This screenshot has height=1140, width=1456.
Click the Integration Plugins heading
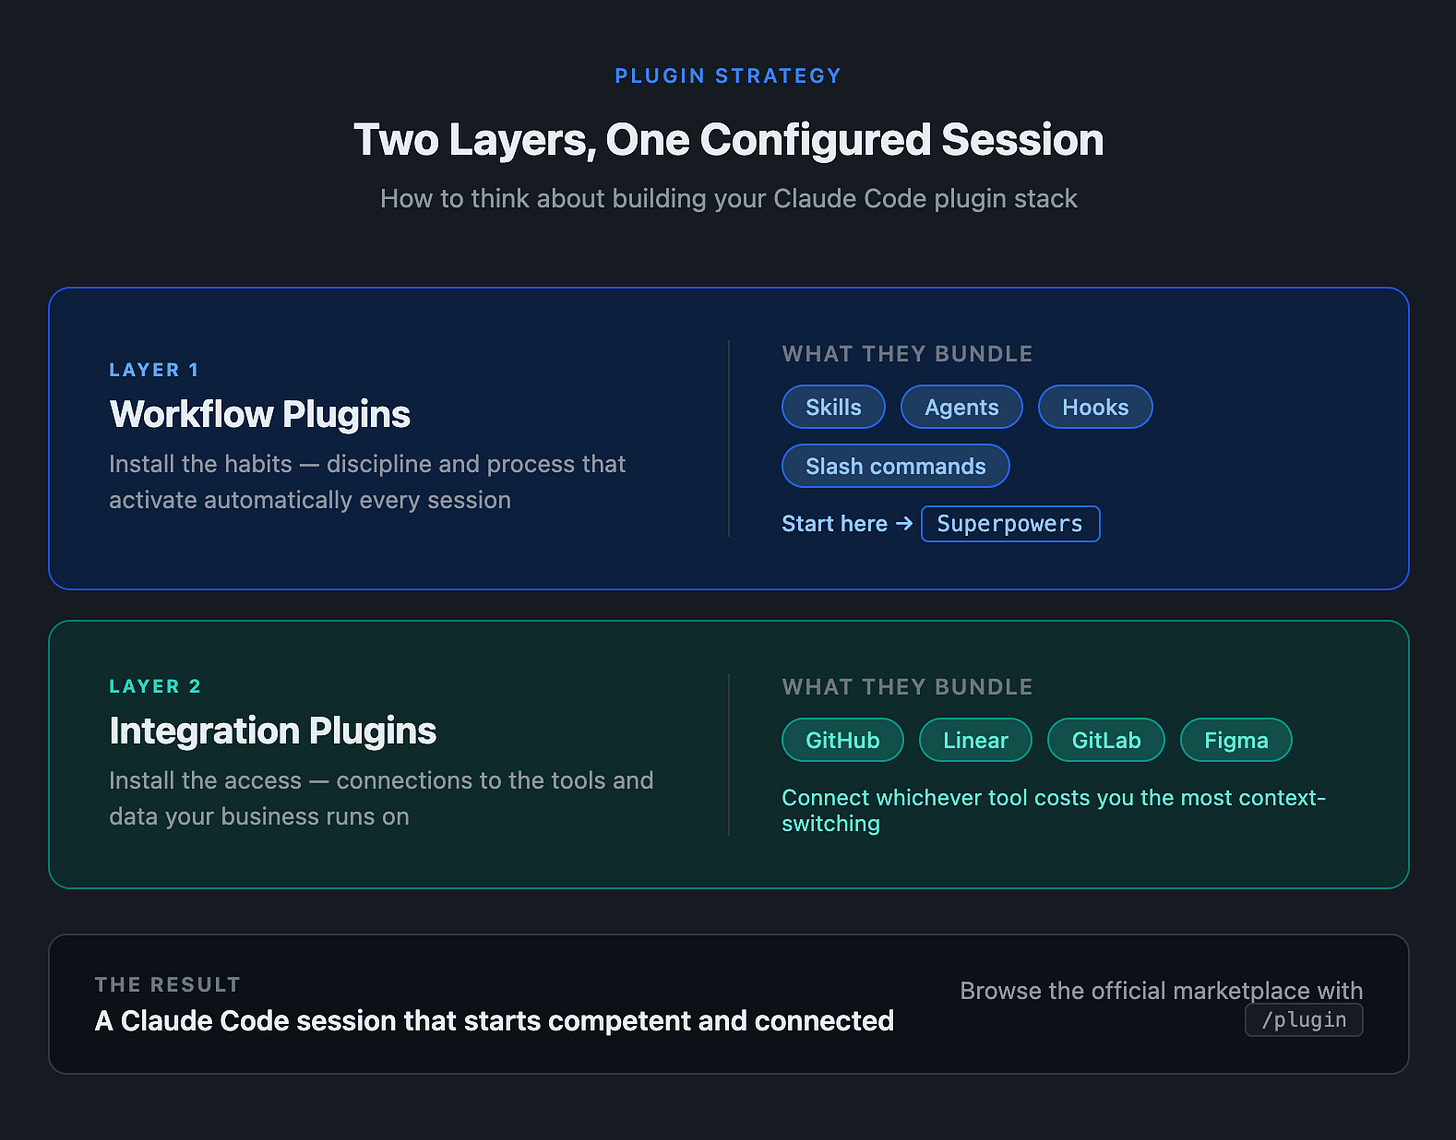(273, 731)
